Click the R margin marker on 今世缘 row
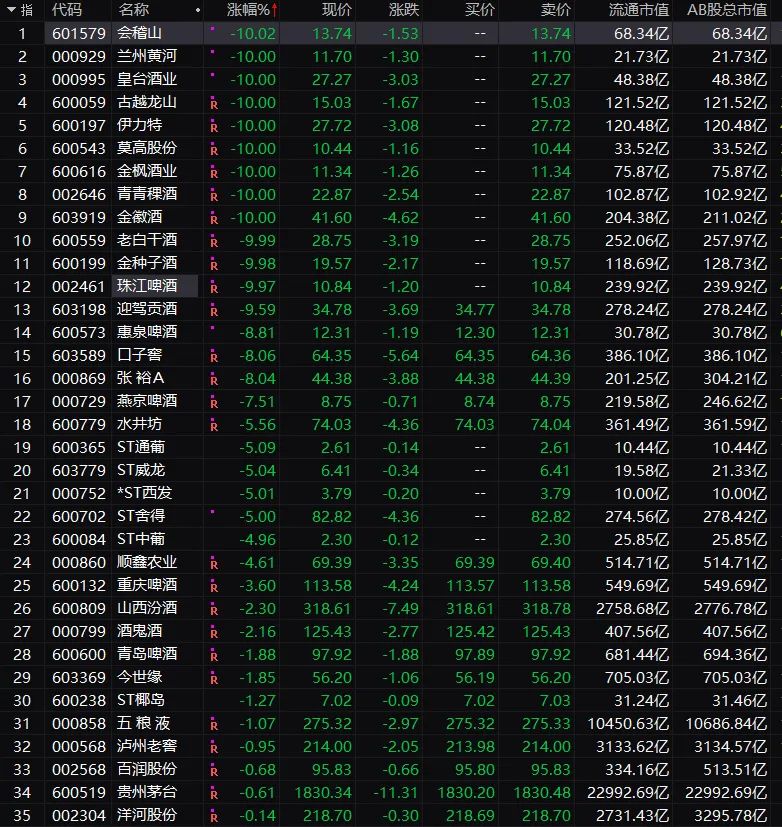The height and width of the screenshot is (827, 782). tap(214, 679)
